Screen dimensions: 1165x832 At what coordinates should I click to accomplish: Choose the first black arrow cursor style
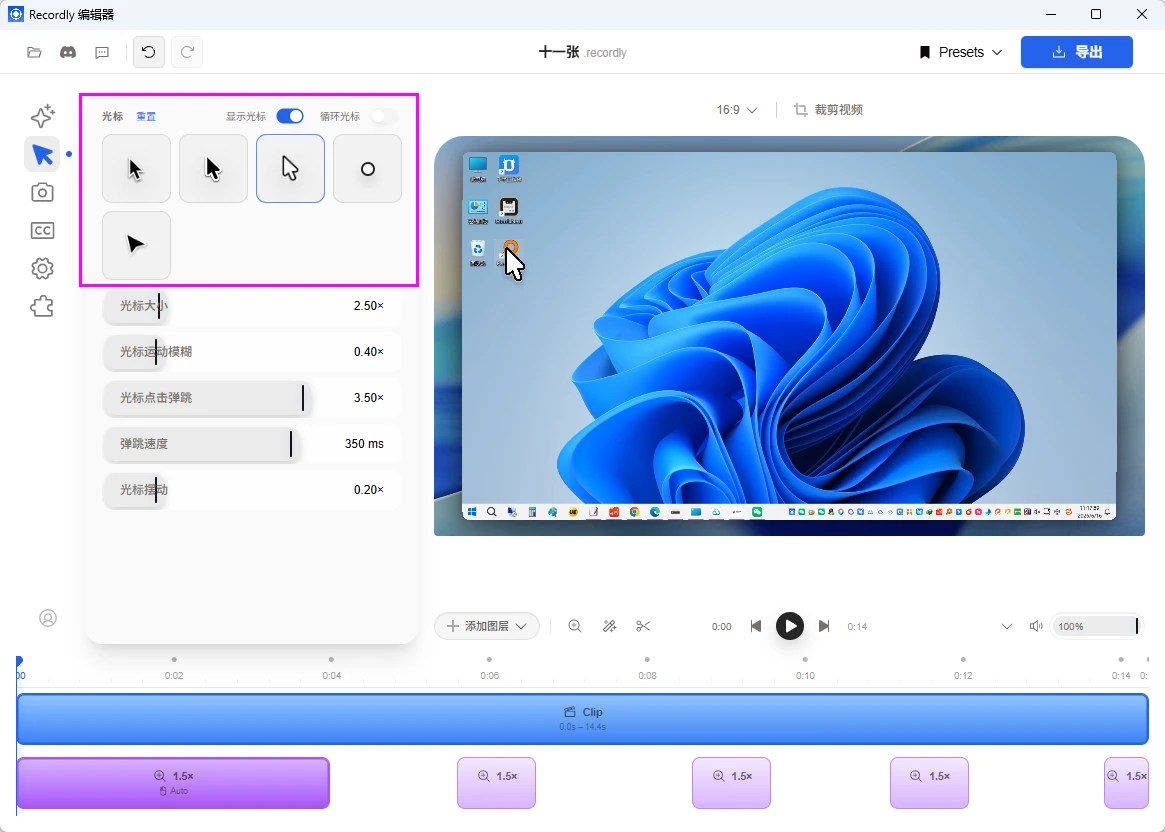136,169
